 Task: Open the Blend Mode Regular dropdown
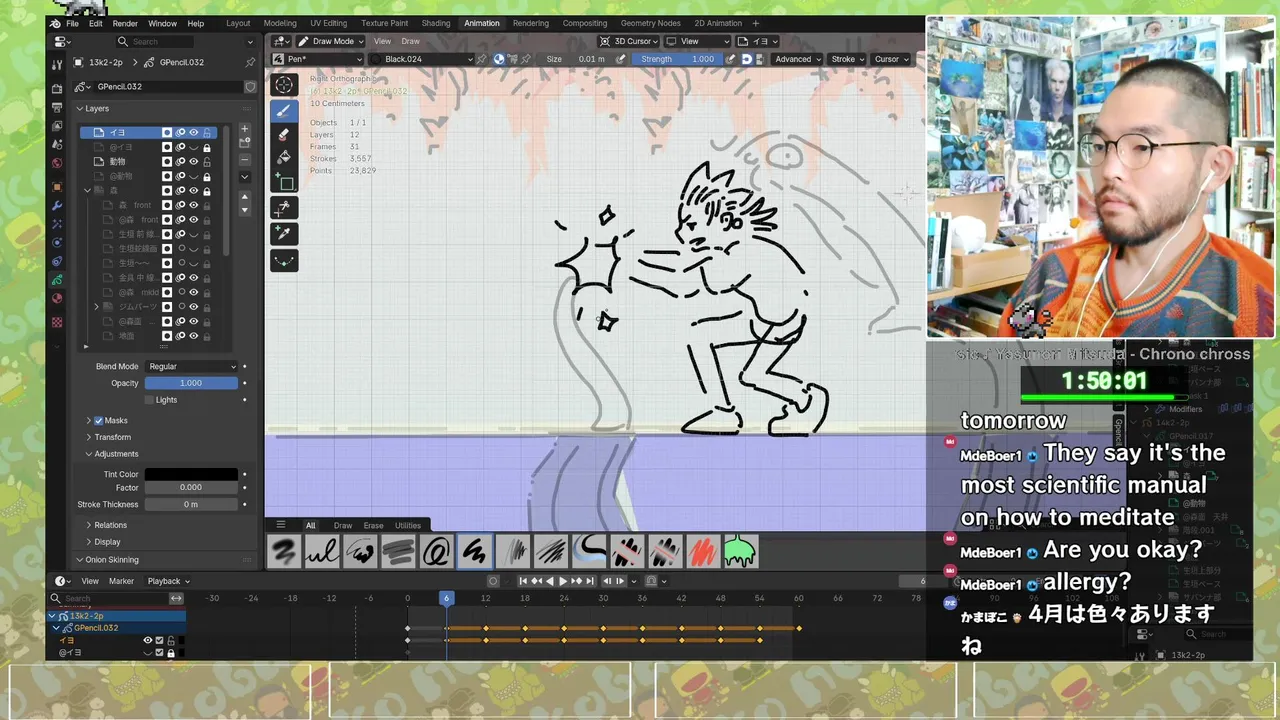click(191, 366)
